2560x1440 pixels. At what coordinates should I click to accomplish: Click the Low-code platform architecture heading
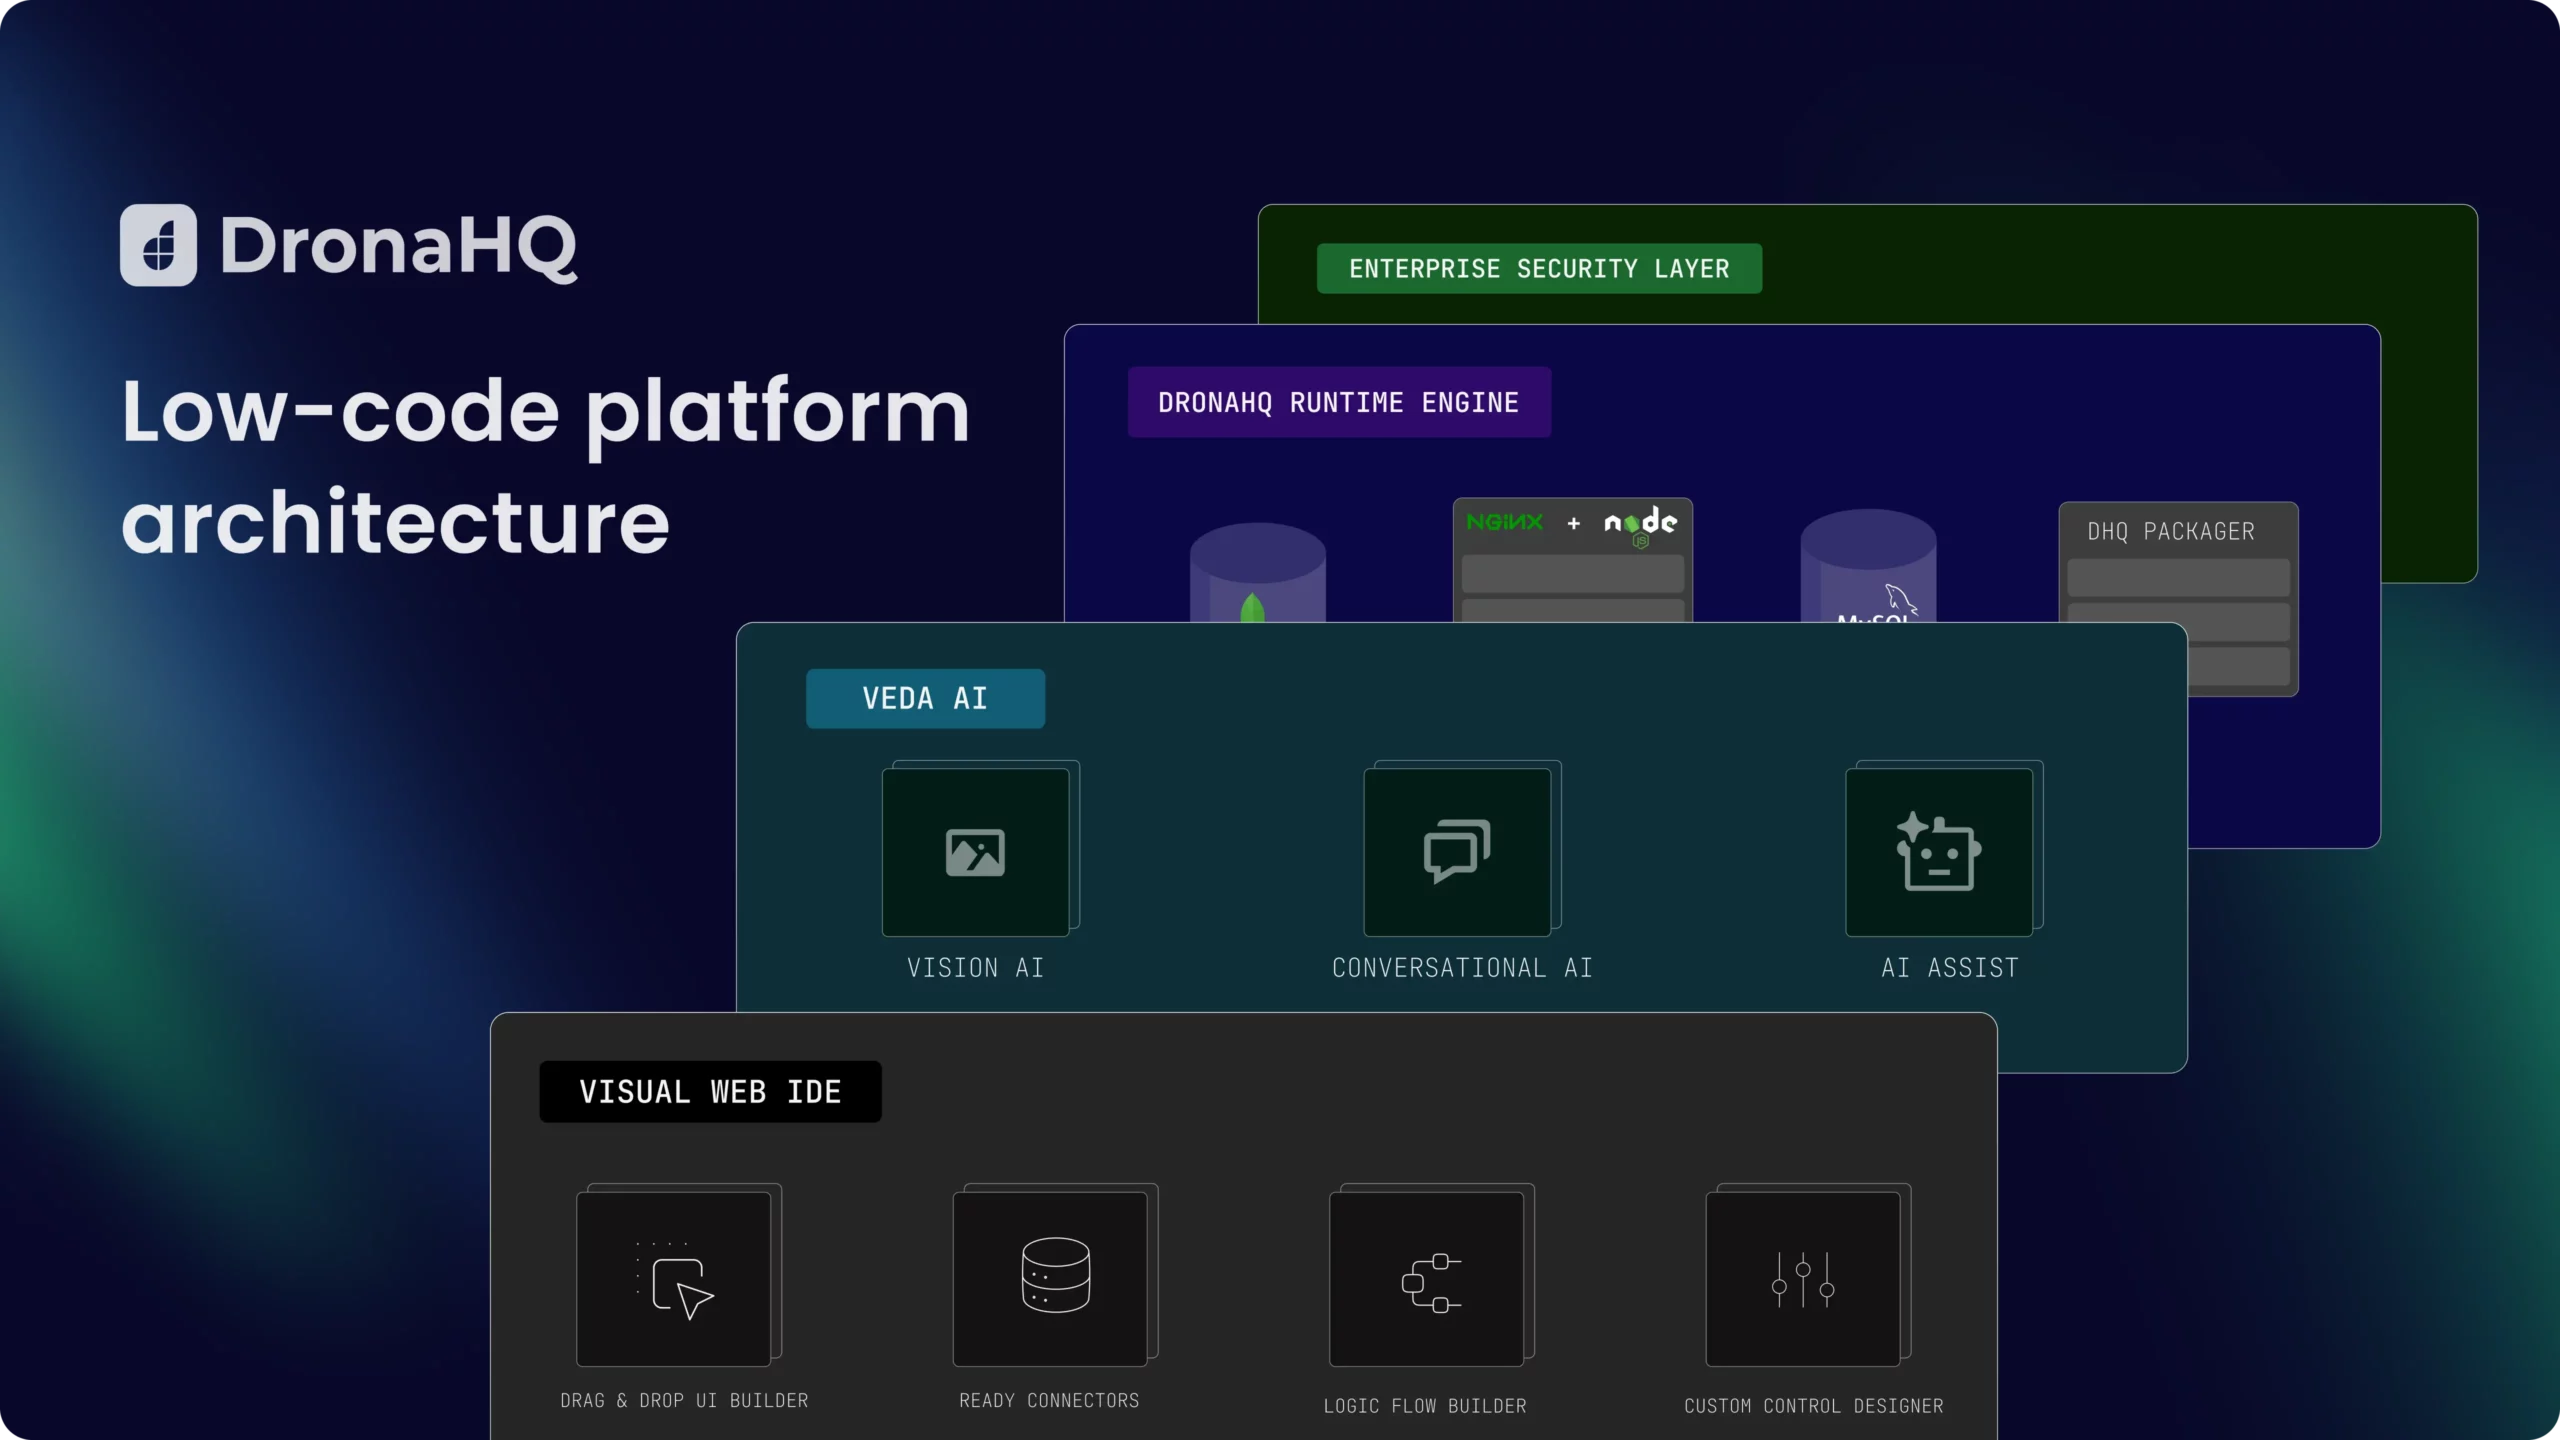coord(545,465)
